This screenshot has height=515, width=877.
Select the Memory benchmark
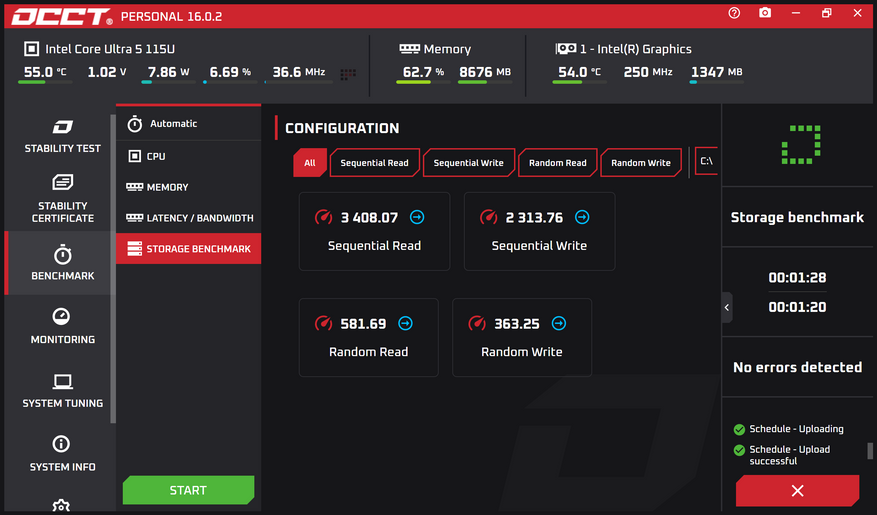tap(188, 187)
